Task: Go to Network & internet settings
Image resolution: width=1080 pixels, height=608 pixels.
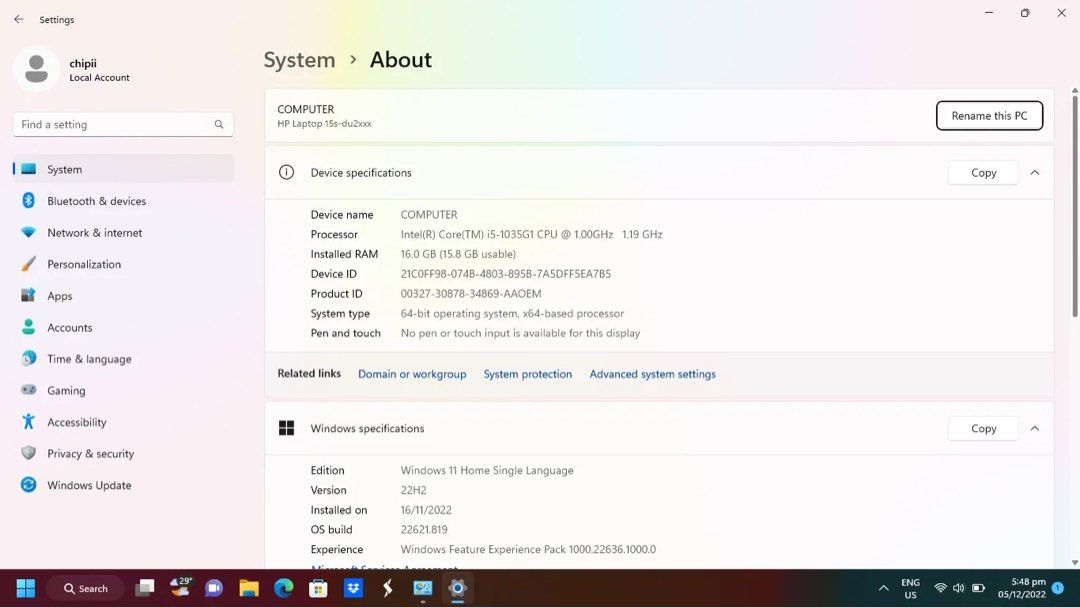Action: pyautogui.click(x=94, y=233)
